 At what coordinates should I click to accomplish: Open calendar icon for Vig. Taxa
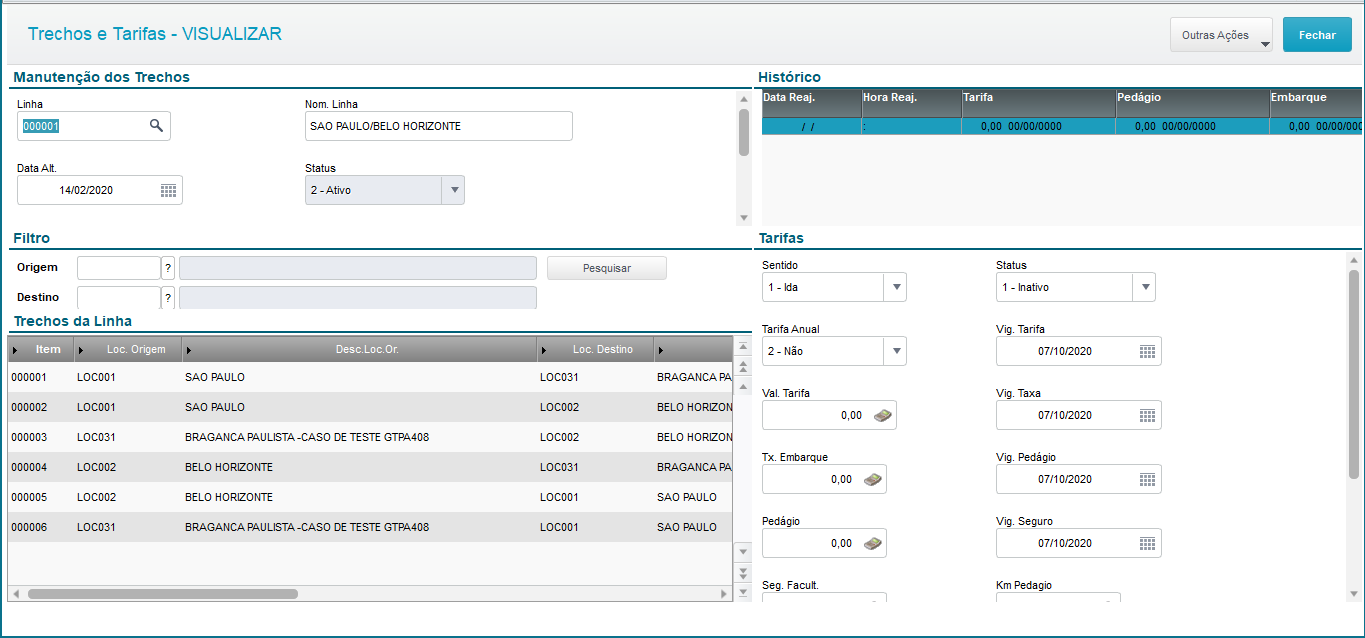[1147, 415]
